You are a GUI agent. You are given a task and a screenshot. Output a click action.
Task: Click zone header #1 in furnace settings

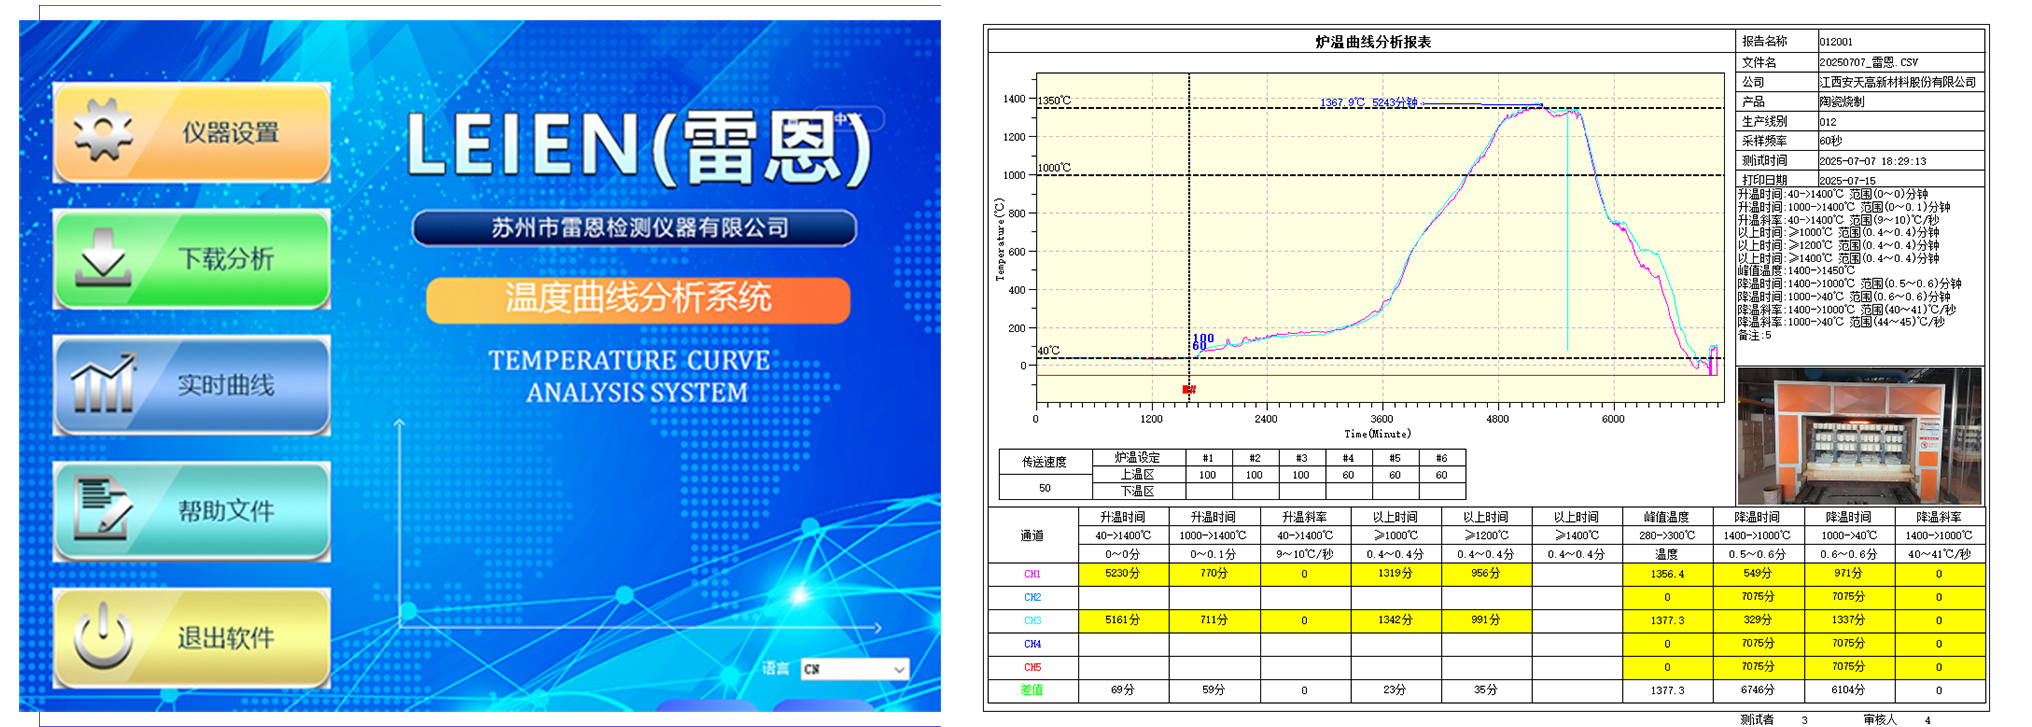click(1208, 458)
